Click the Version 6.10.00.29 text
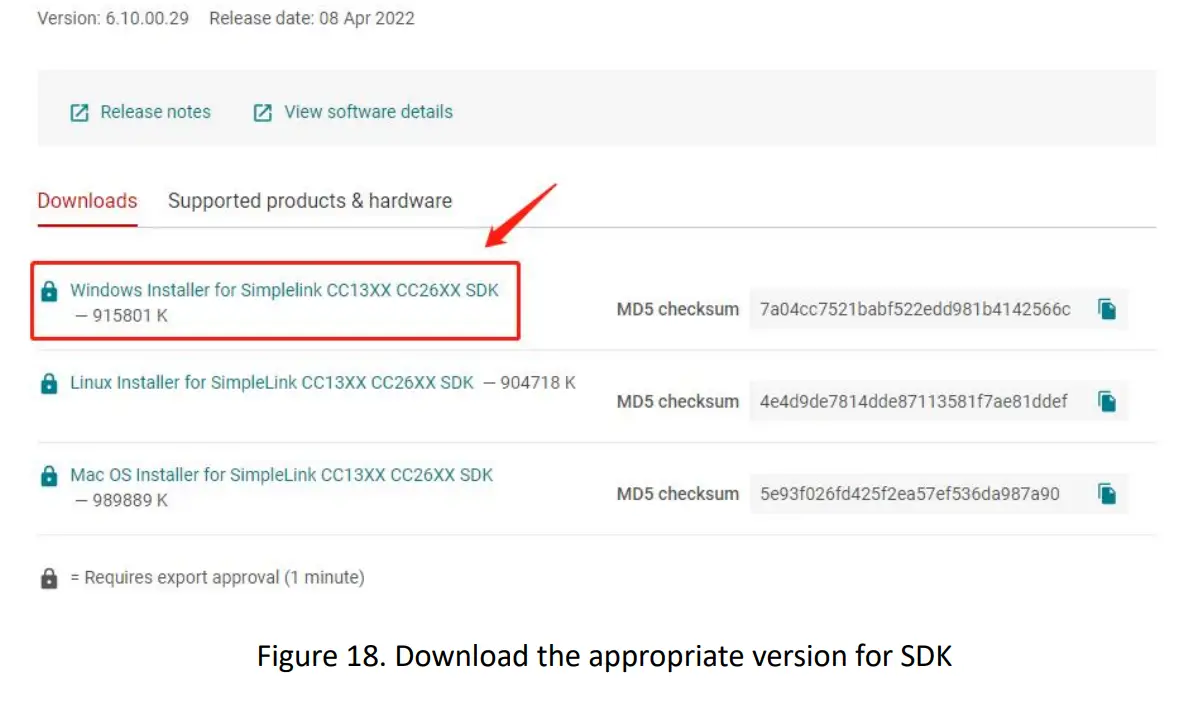Viewport: 1195px width, 701px height. pyautogui.click(x=113, y=18)
